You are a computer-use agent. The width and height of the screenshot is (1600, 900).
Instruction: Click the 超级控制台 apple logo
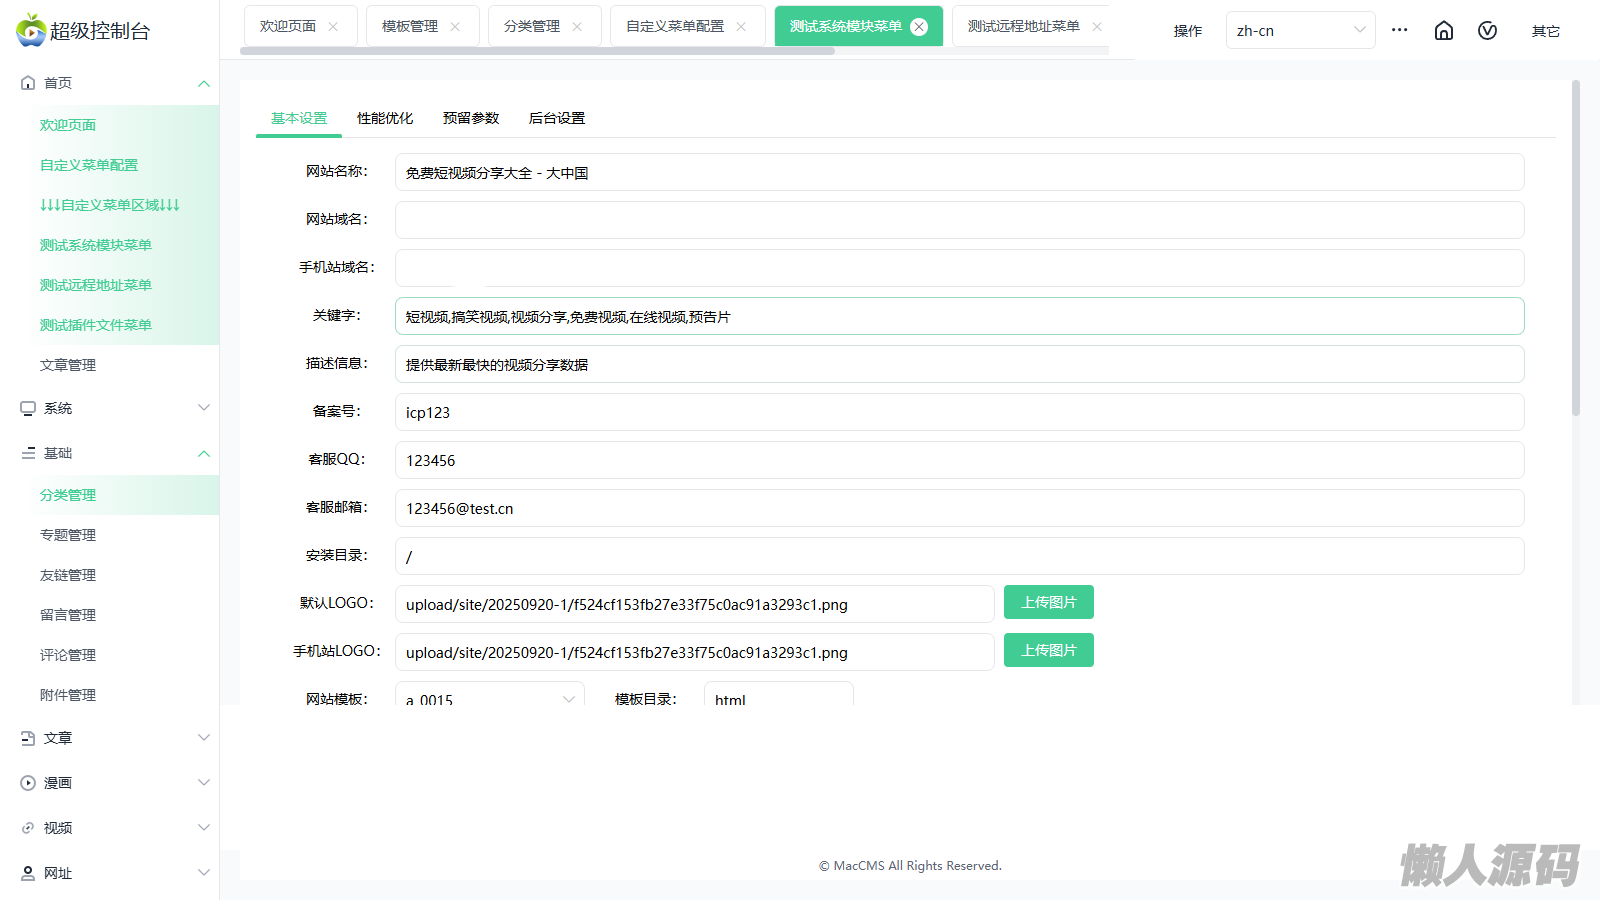click(31, 30)
